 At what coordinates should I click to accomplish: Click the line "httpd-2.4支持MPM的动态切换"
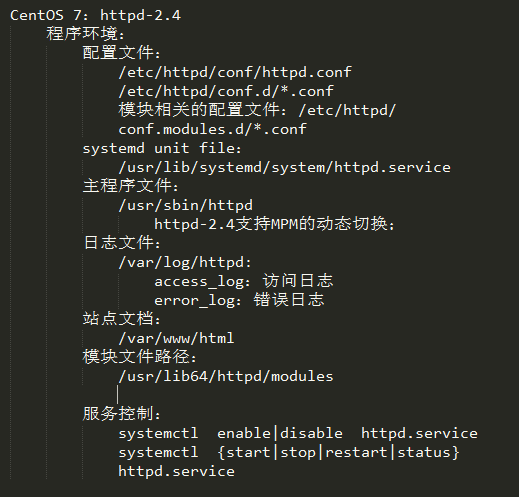(275, 224)
